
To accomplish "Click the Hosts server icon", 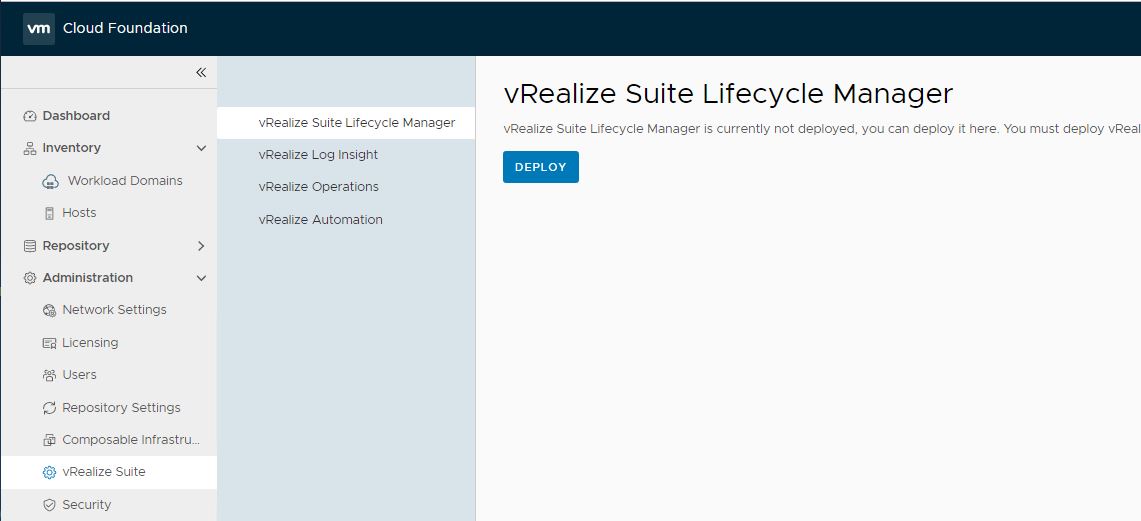I will [50, 213].
